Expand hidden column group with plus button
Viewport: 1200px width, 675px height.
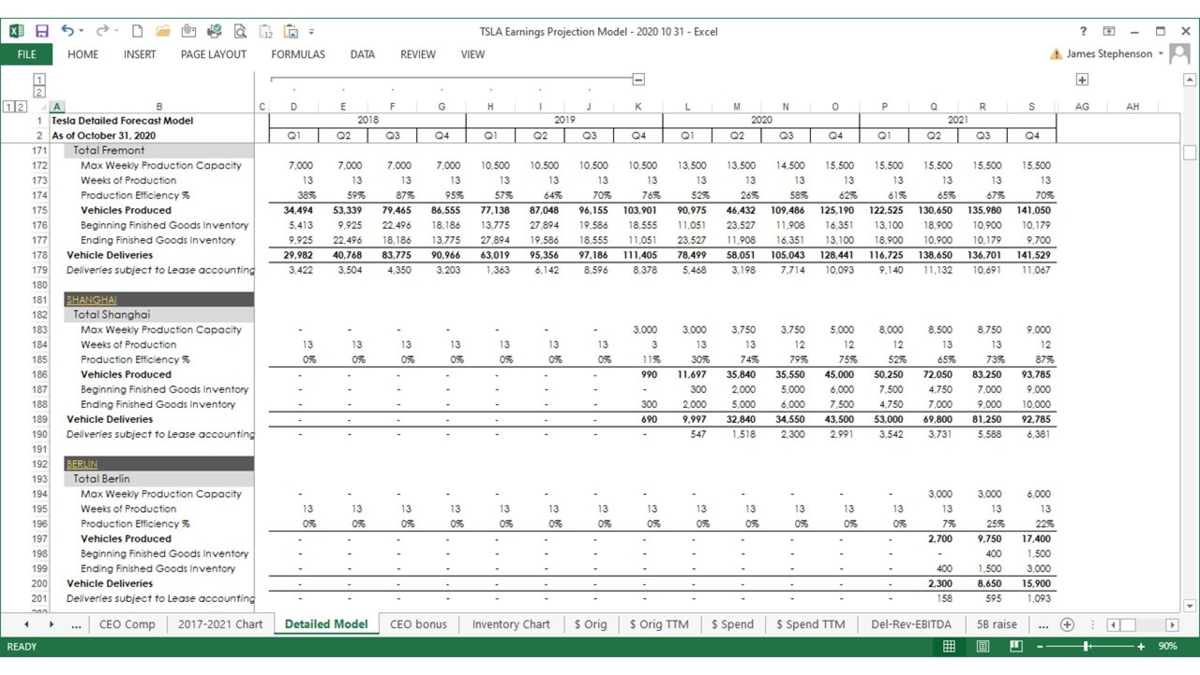(1082, 79)
